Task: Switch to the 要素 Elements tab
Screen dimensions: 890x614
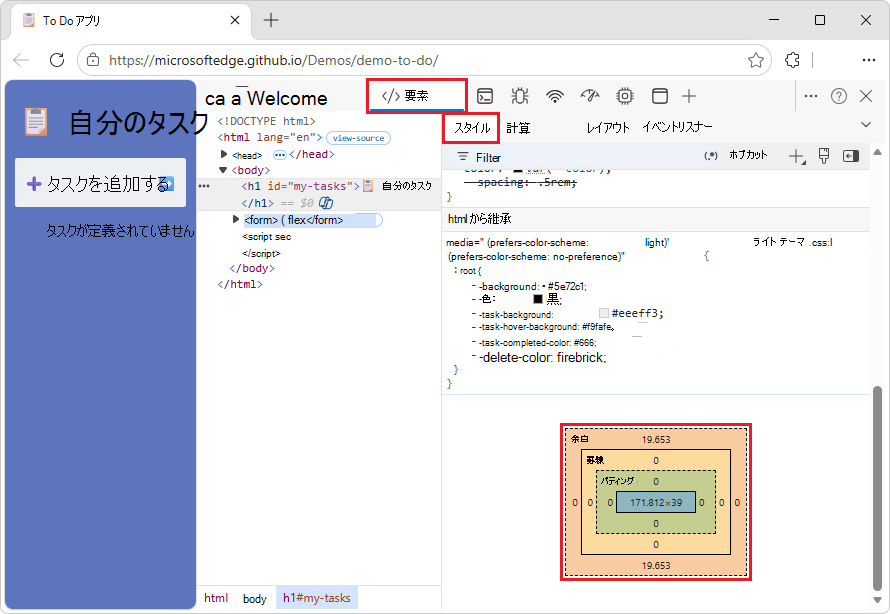Action: (417, 96)
